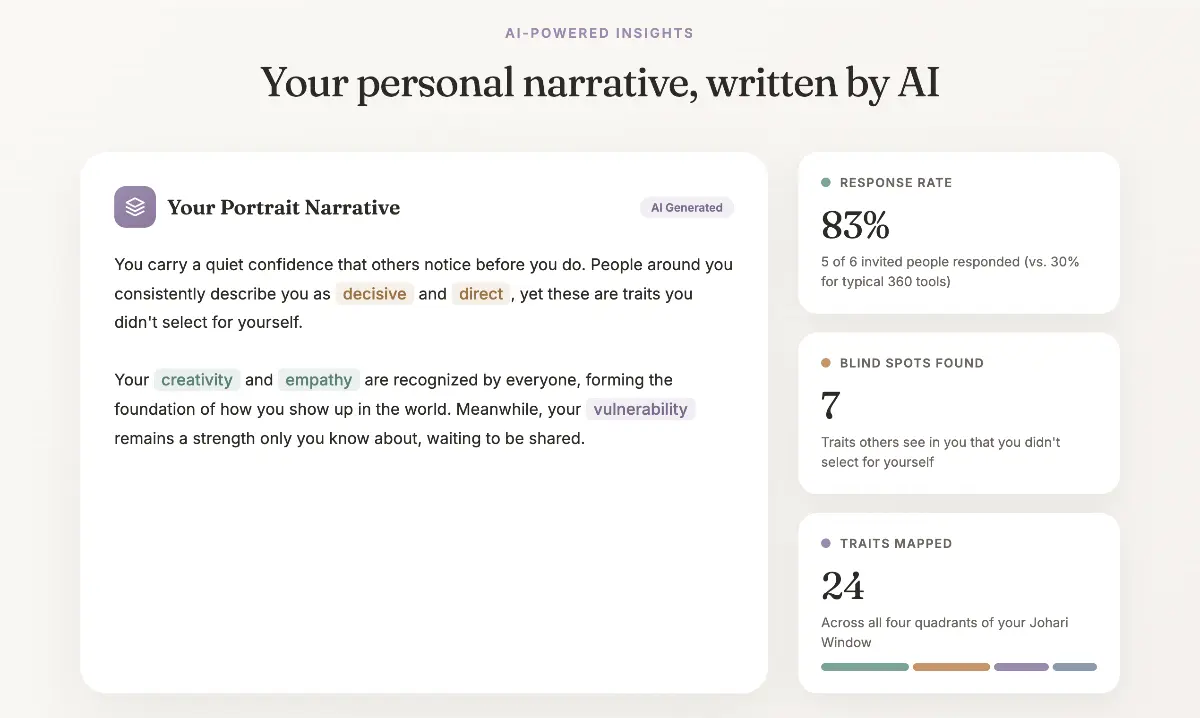Click the Your Portrait Narrative heading
Screen dimensions: 1200x718
[283, 208]
